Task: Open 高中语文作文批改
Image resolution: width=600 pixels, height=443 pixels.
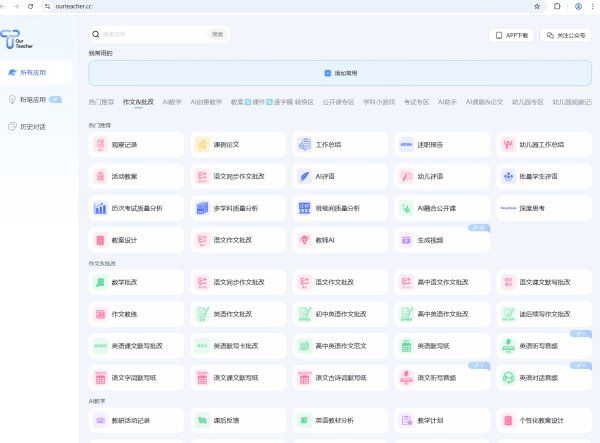Action: [x=442, y=282]
